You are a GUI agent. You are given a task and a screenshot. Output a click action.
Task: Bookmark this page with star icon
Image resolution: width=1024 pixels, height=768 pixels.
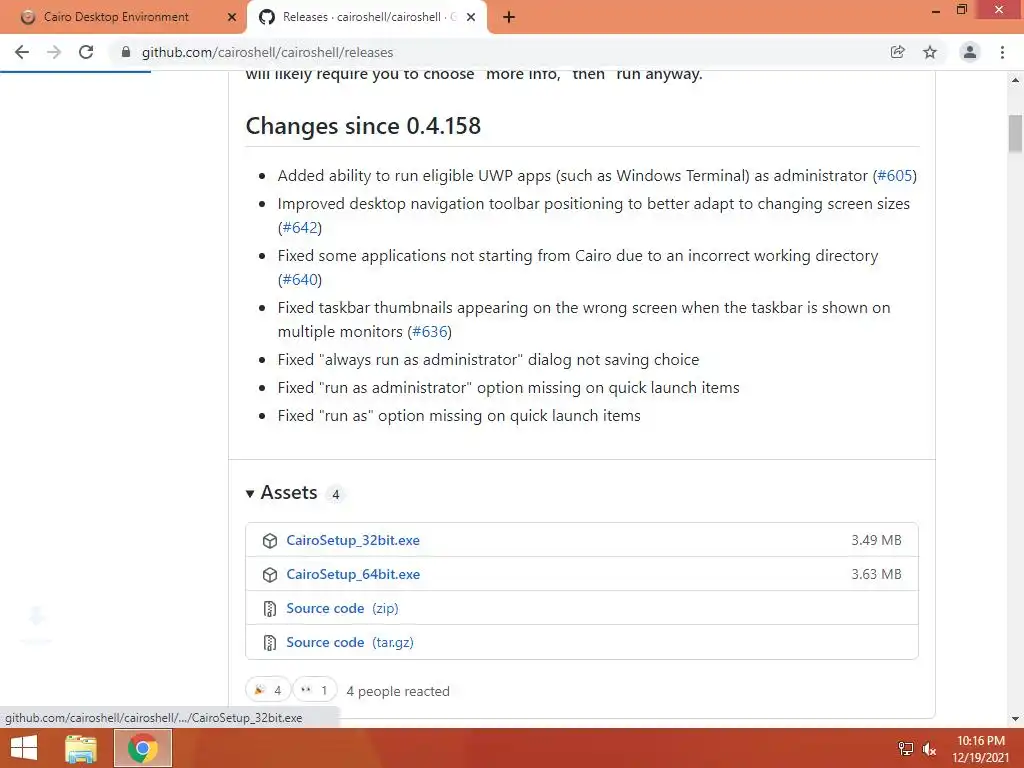pyautogui.click(x=930, y=52)
